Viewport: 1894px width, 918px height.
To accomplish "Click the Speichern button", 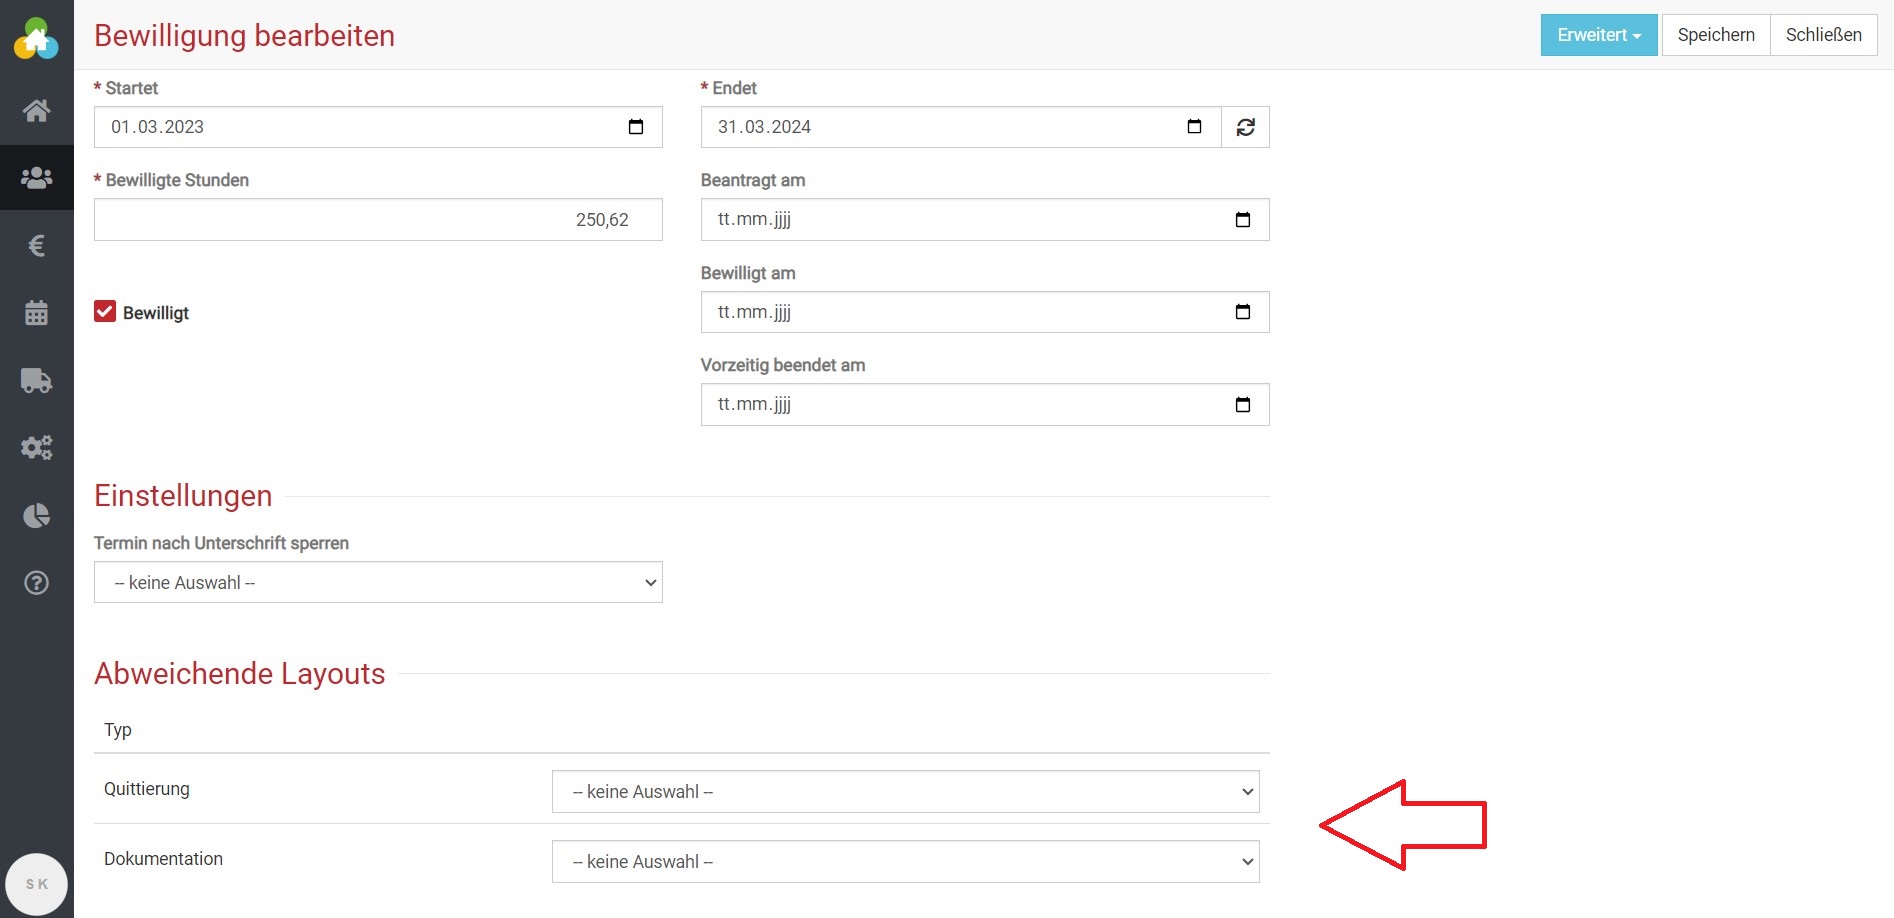I will (x=1715, y=35).
